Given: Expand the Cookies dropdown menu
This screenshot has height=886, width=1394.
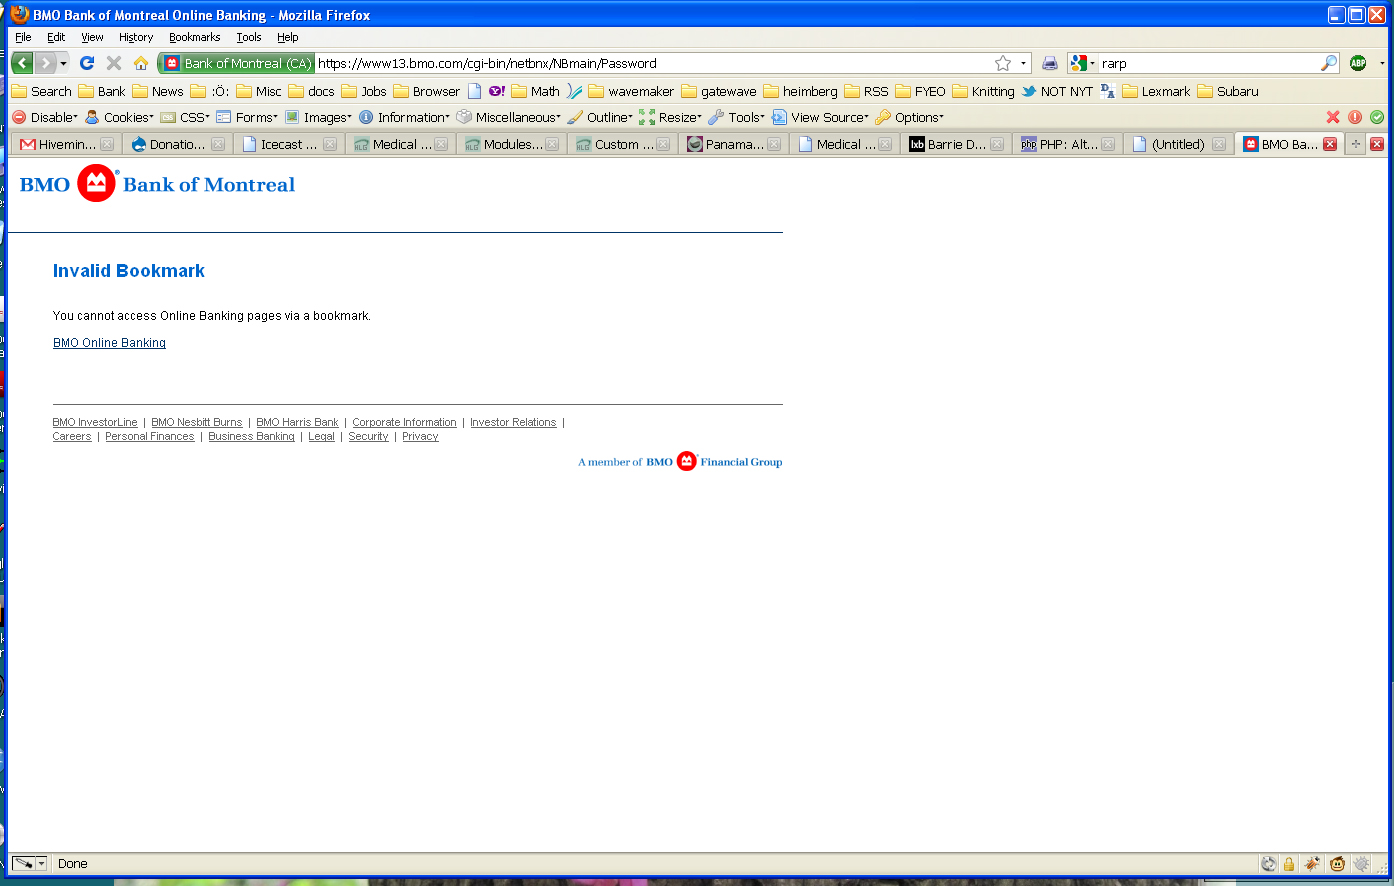Looking at the screenshot, I should (x=120, y=117).
